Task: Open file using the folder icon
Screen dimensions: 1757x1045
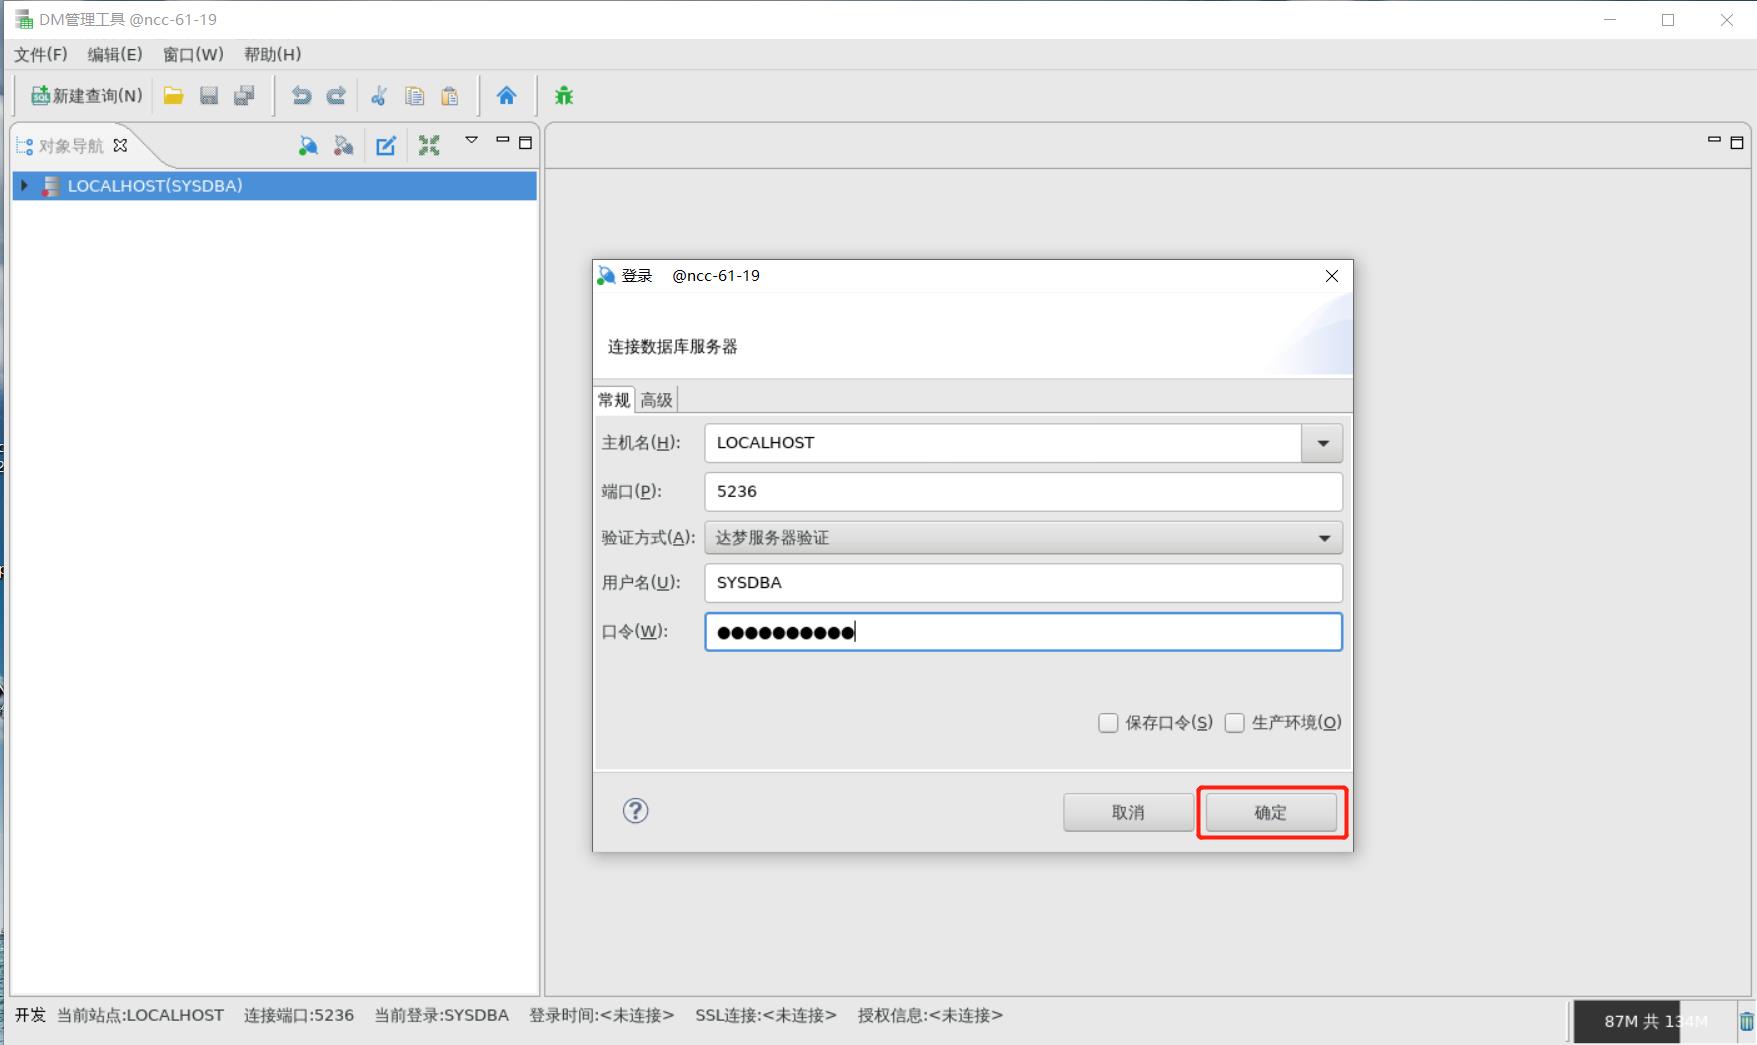Action: coord(174,96)
